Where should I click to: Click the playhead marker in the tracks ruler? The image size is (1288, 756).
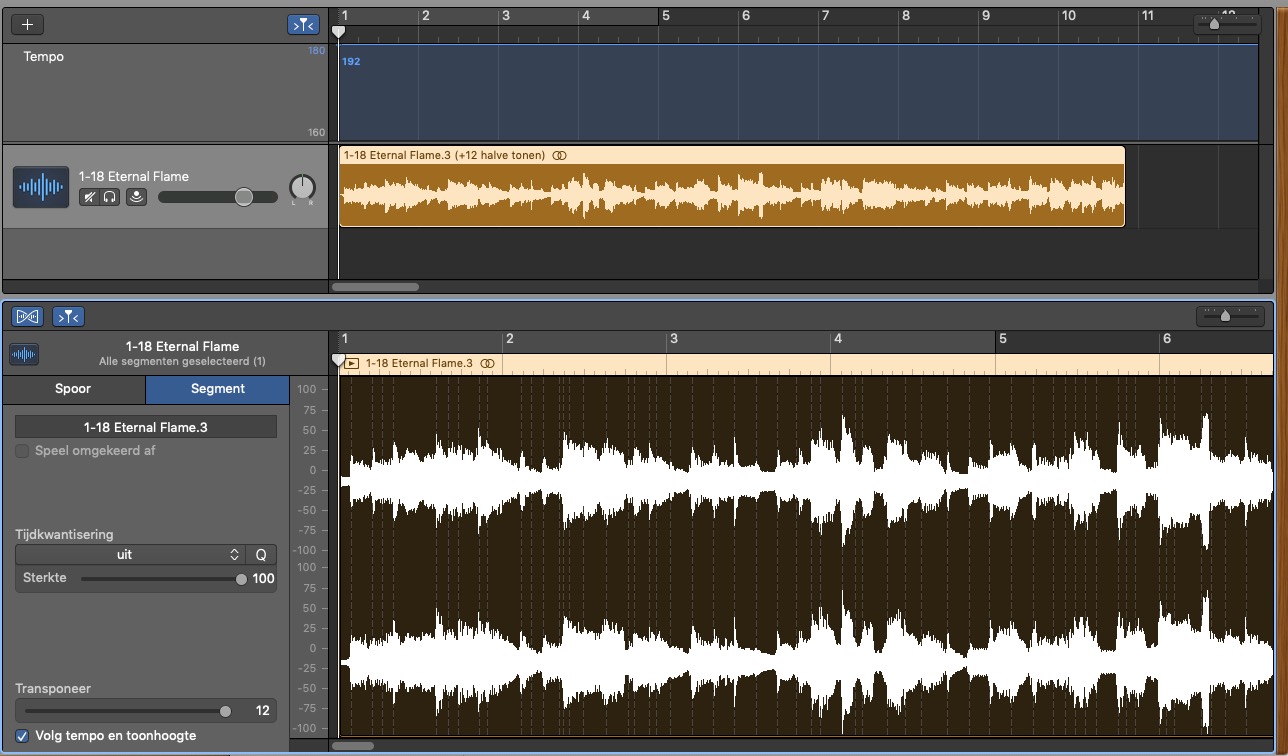tap(338, 32)
